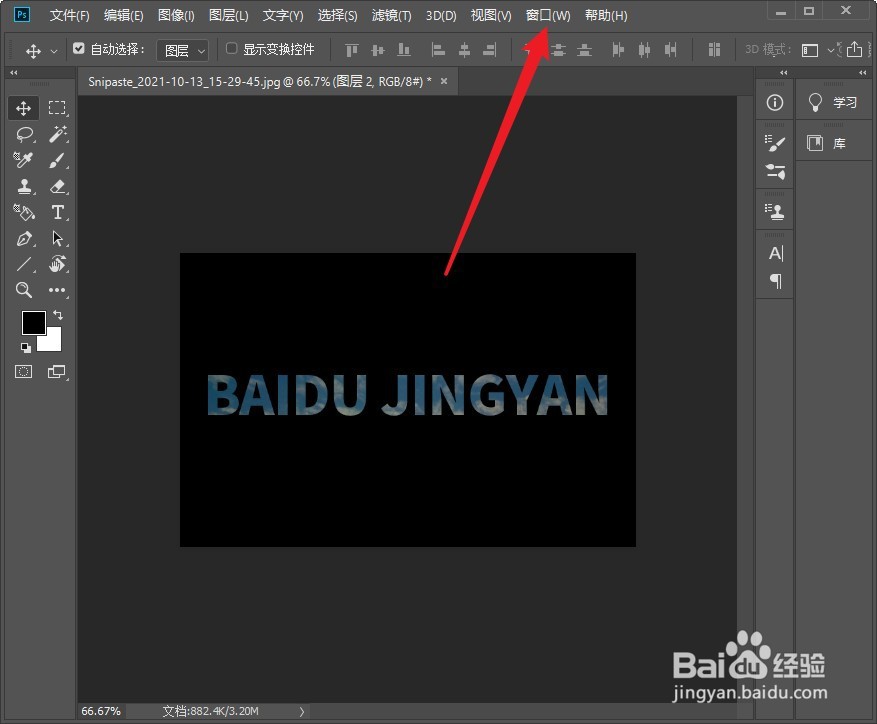
Task: Open the 文件(F) menu
Action: point(69,16)
